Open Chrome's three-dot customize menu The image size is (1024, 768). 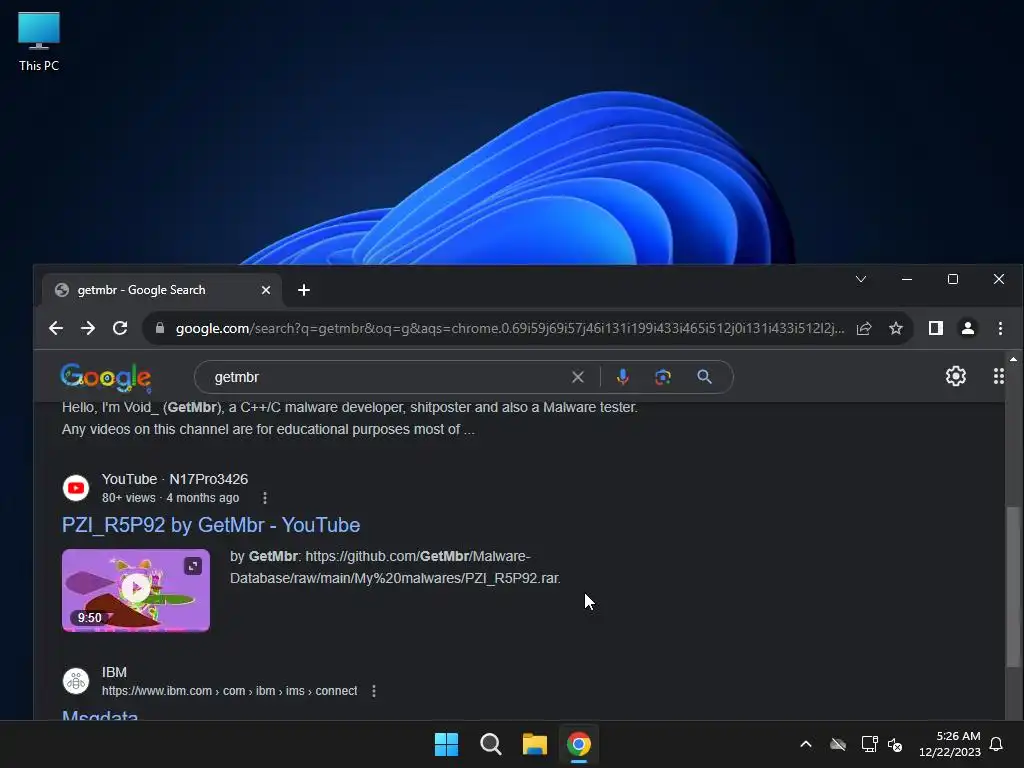tap(1000, 328)
